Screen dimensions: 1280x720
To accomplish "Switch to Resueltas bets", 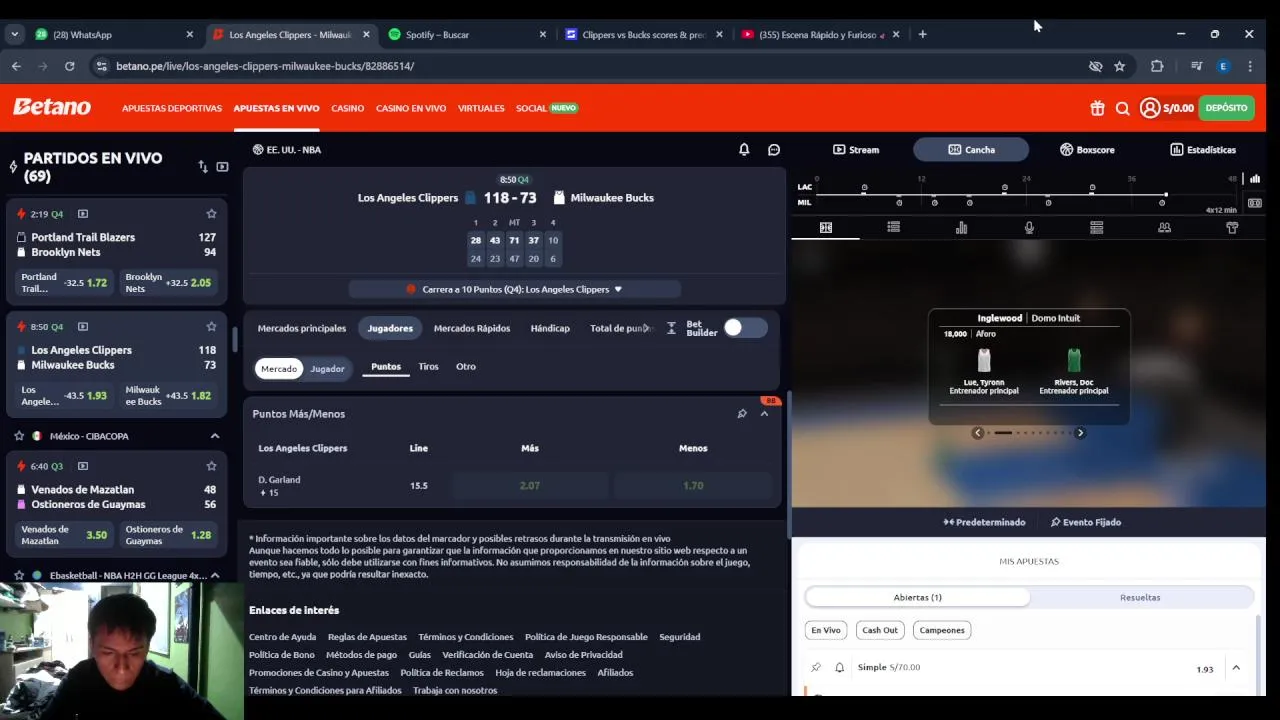I will [x=1140, y=597].
